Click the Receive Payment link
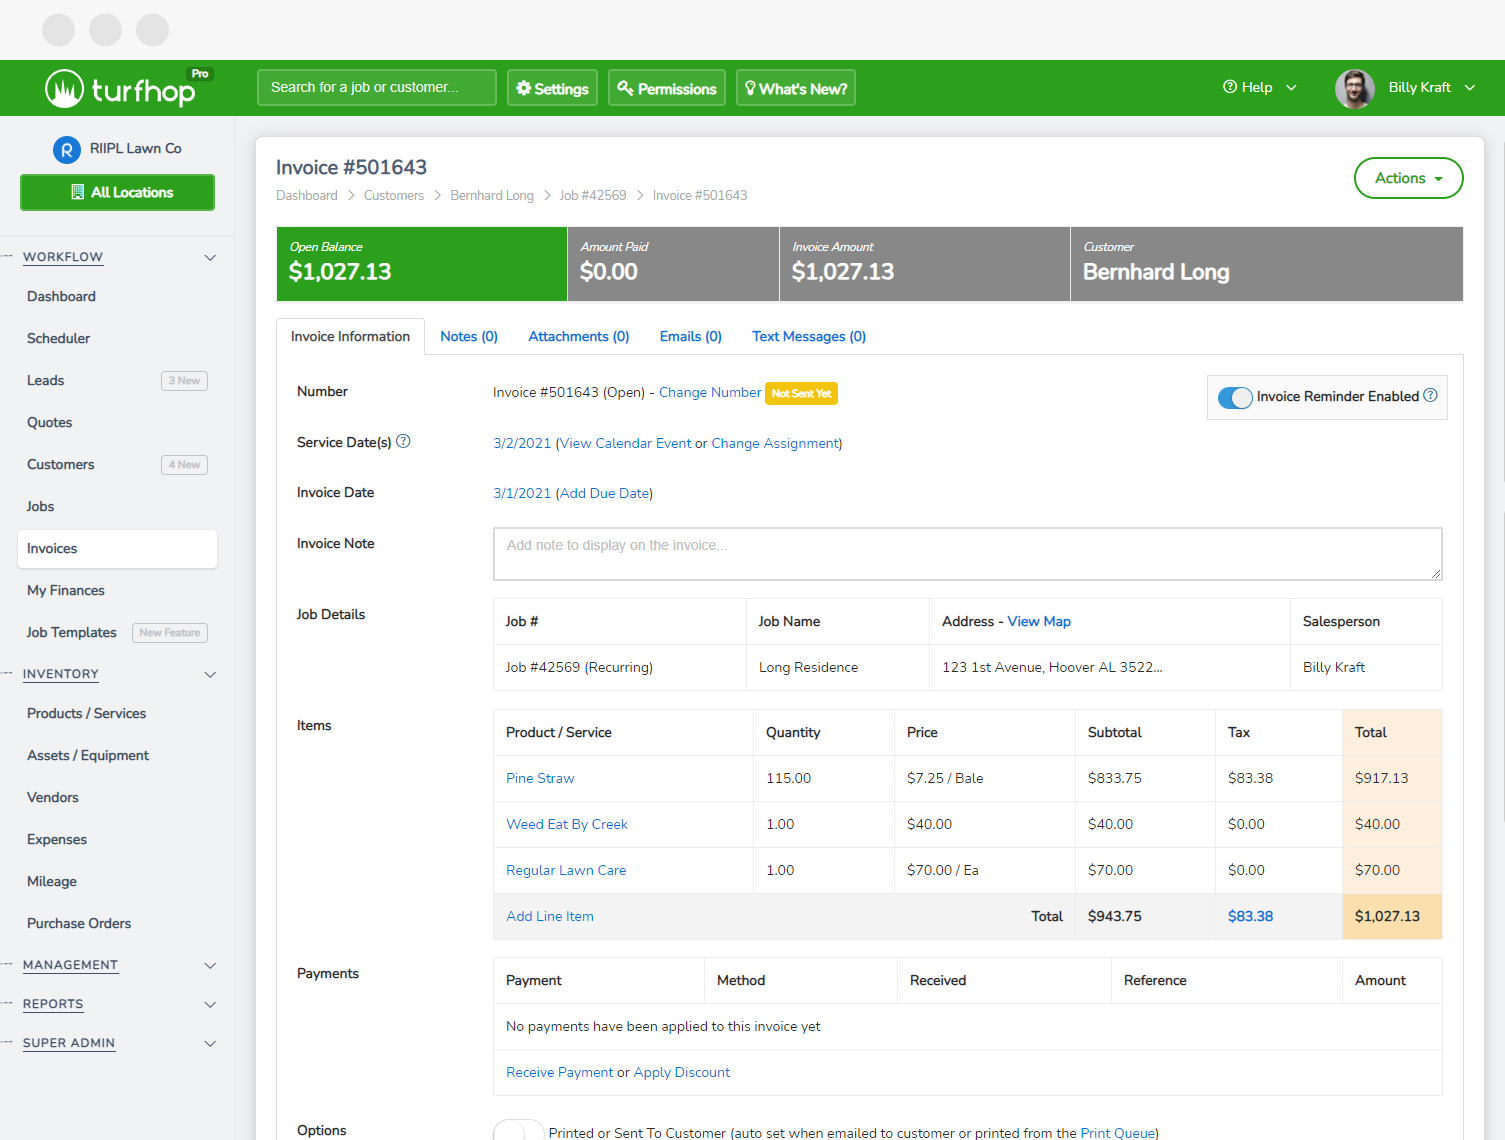 coord(559,1072)
